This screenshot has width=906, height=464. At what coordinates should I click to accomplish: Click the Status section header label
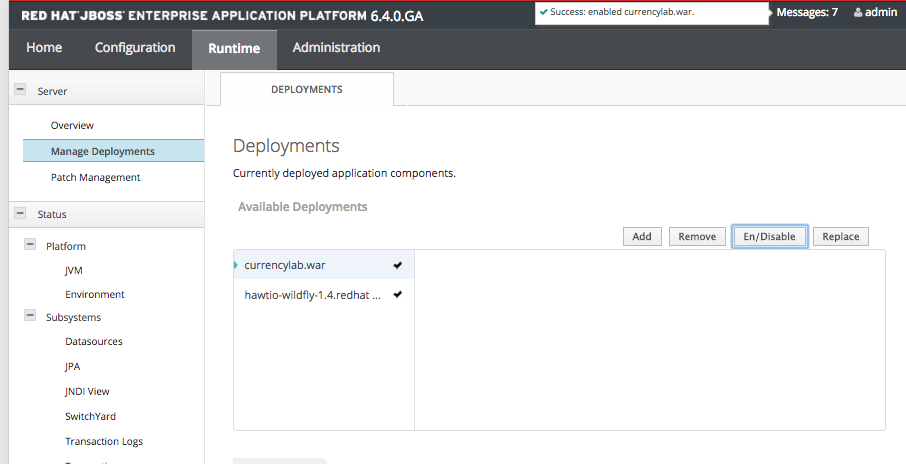pos(52,214)
